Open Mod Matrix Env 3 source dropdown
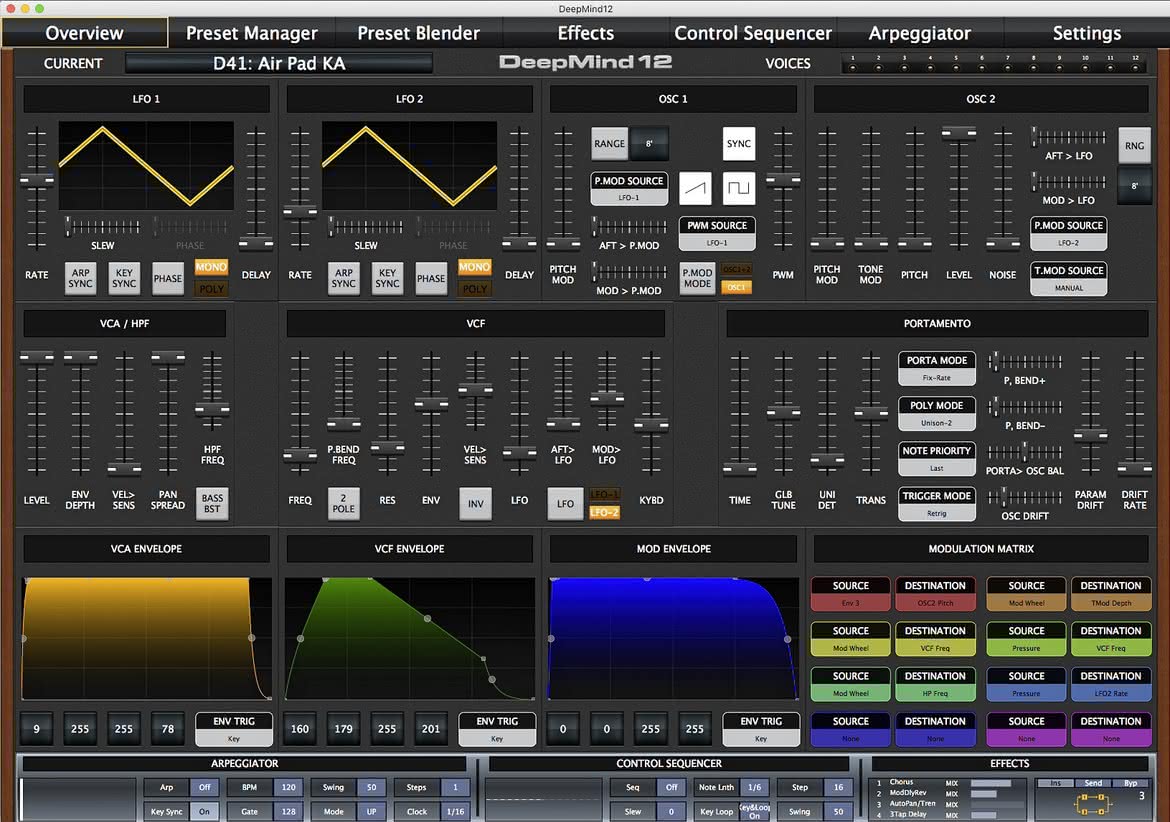Viewport: 1170px width, 822px height. tap(851, 594)
